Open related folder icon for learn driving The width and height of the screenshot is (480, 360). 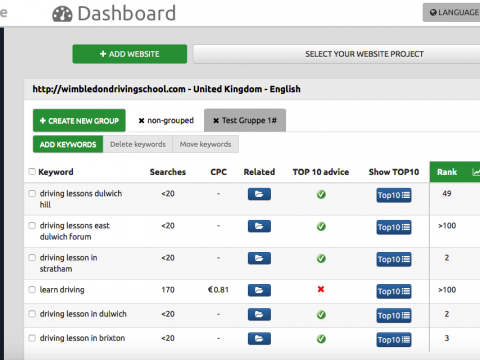pyautogui.click(x=259, y=290)
